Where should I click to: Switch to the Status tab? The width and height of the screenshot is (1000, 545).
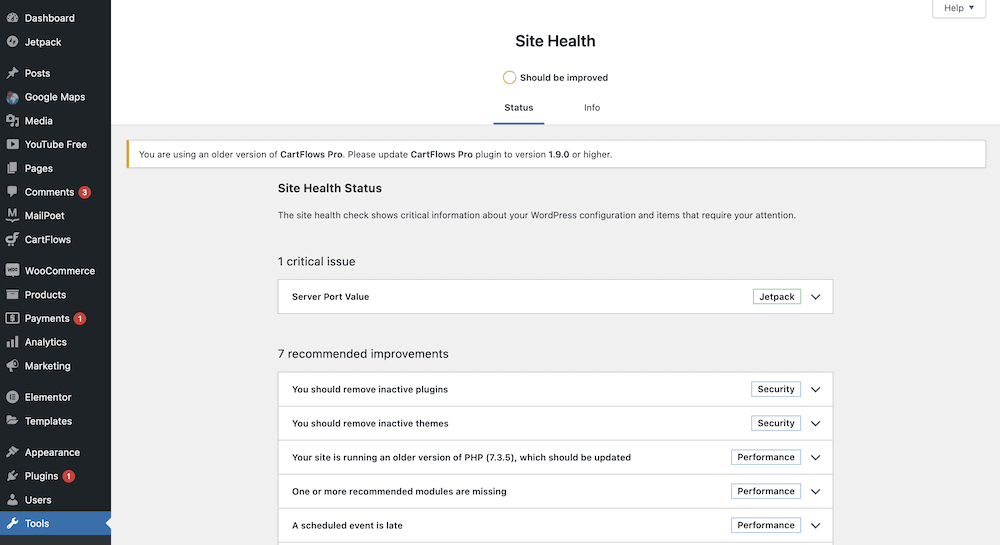click(518, 108)
